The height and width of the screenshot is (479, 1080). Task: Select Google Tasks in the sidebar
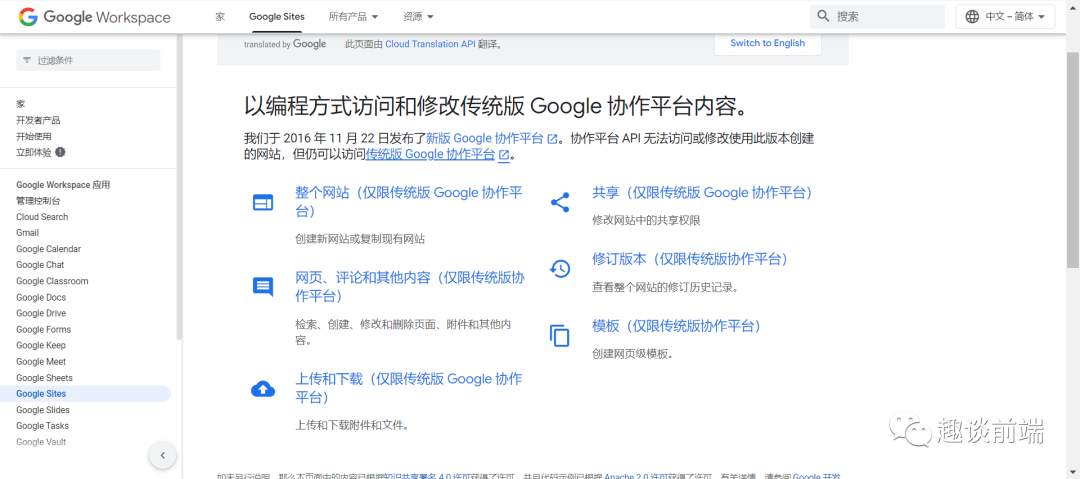click(x=43, y=426)
